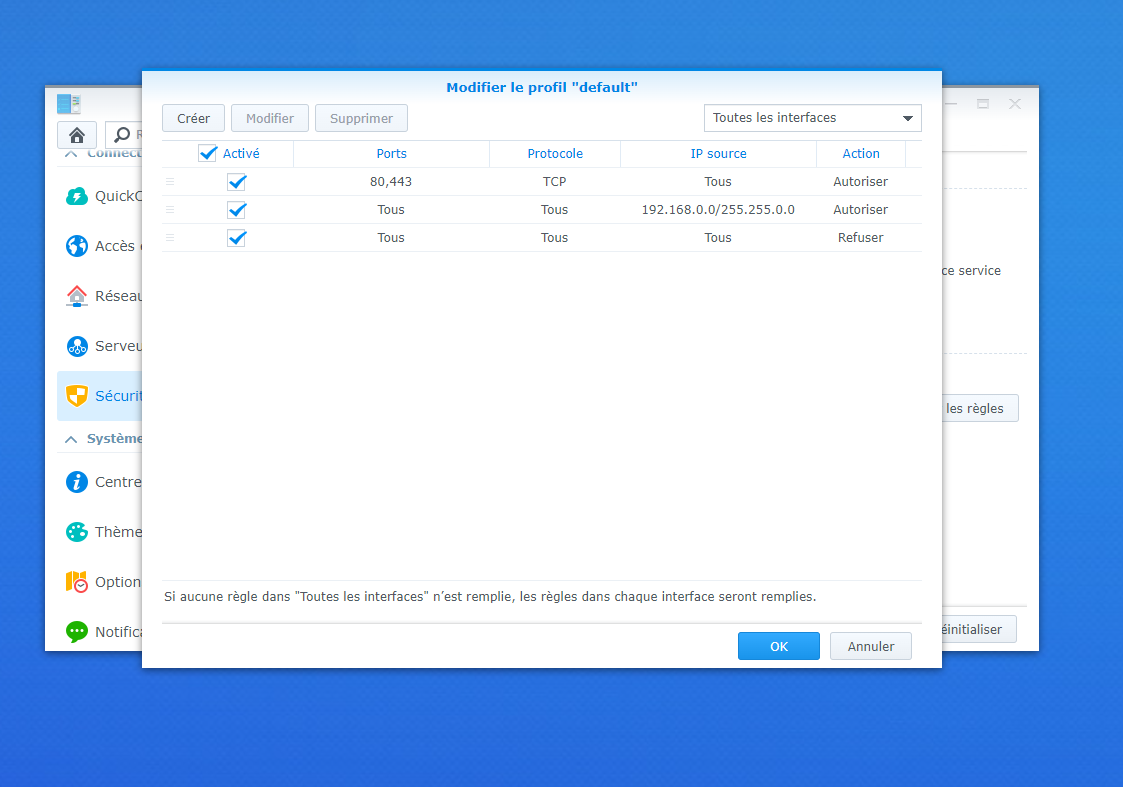Confirm with the OK button
This screenshot has height=787, width=1123.
[x=778, y=646]
